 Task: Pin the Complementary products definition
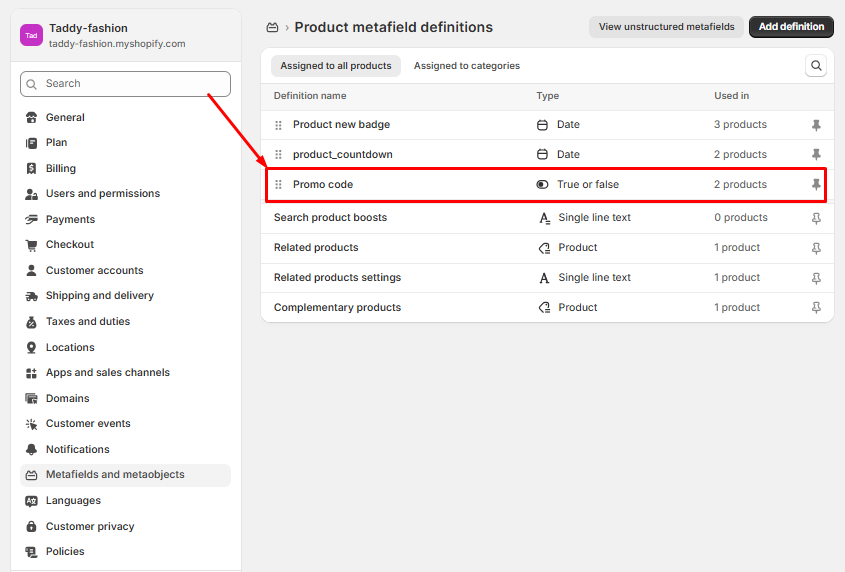[816, 308]
